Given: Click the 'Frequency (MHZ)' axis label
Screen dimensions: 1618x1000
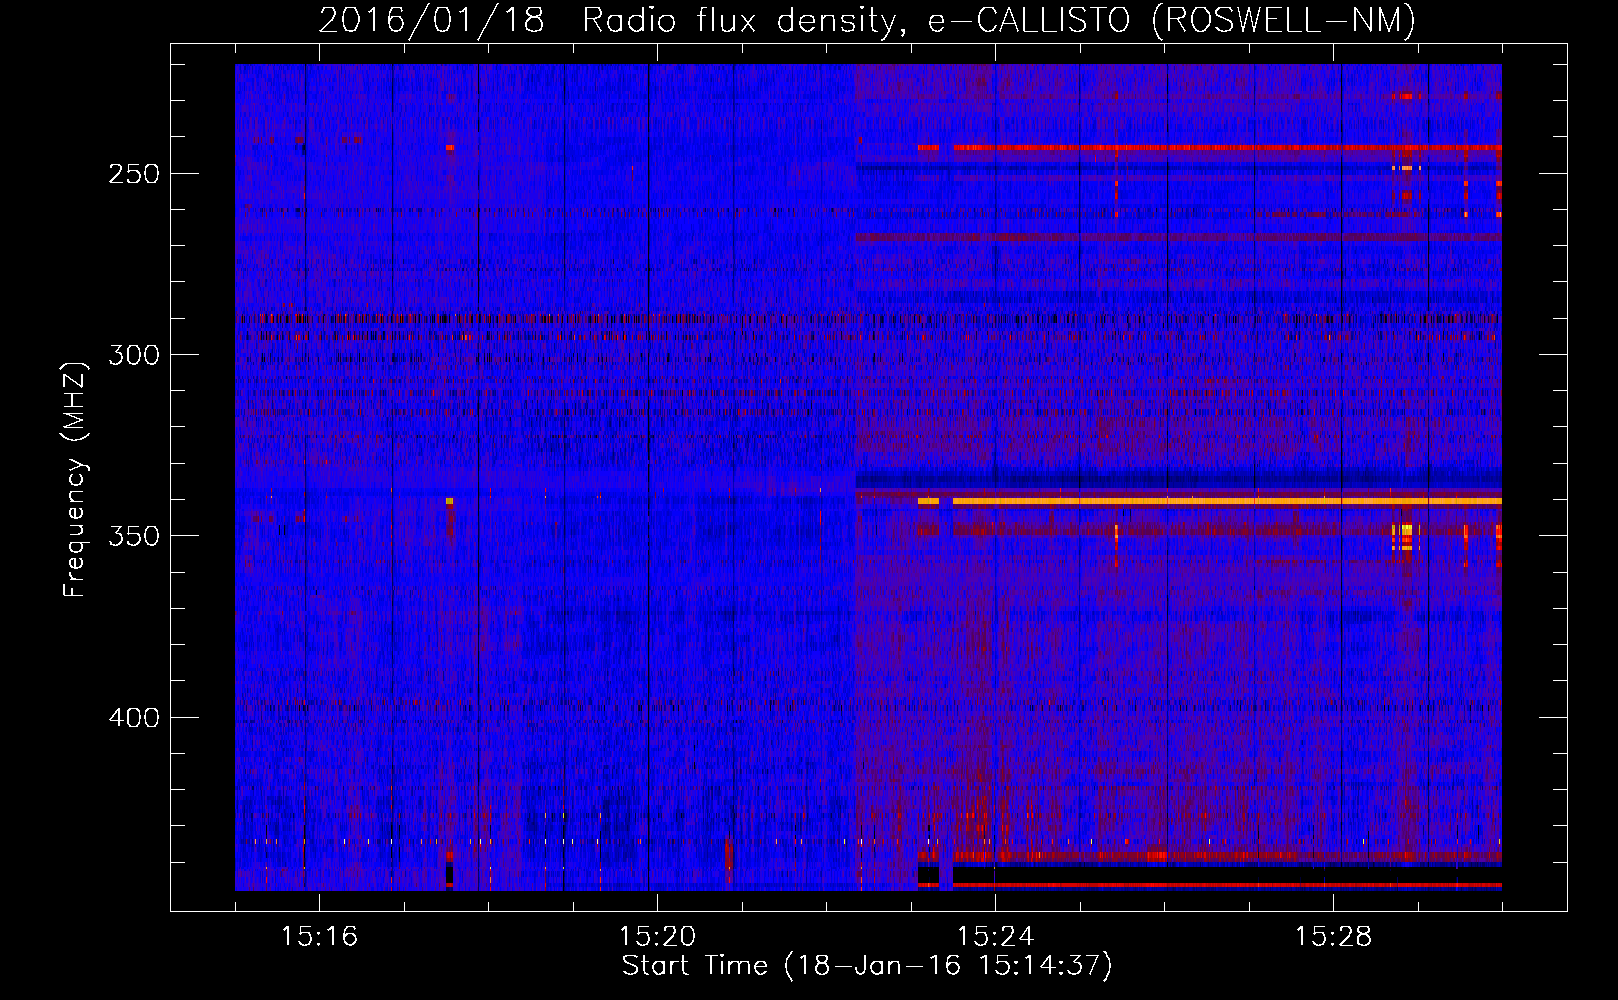Looking at the screenshot, I should [75, 479].
